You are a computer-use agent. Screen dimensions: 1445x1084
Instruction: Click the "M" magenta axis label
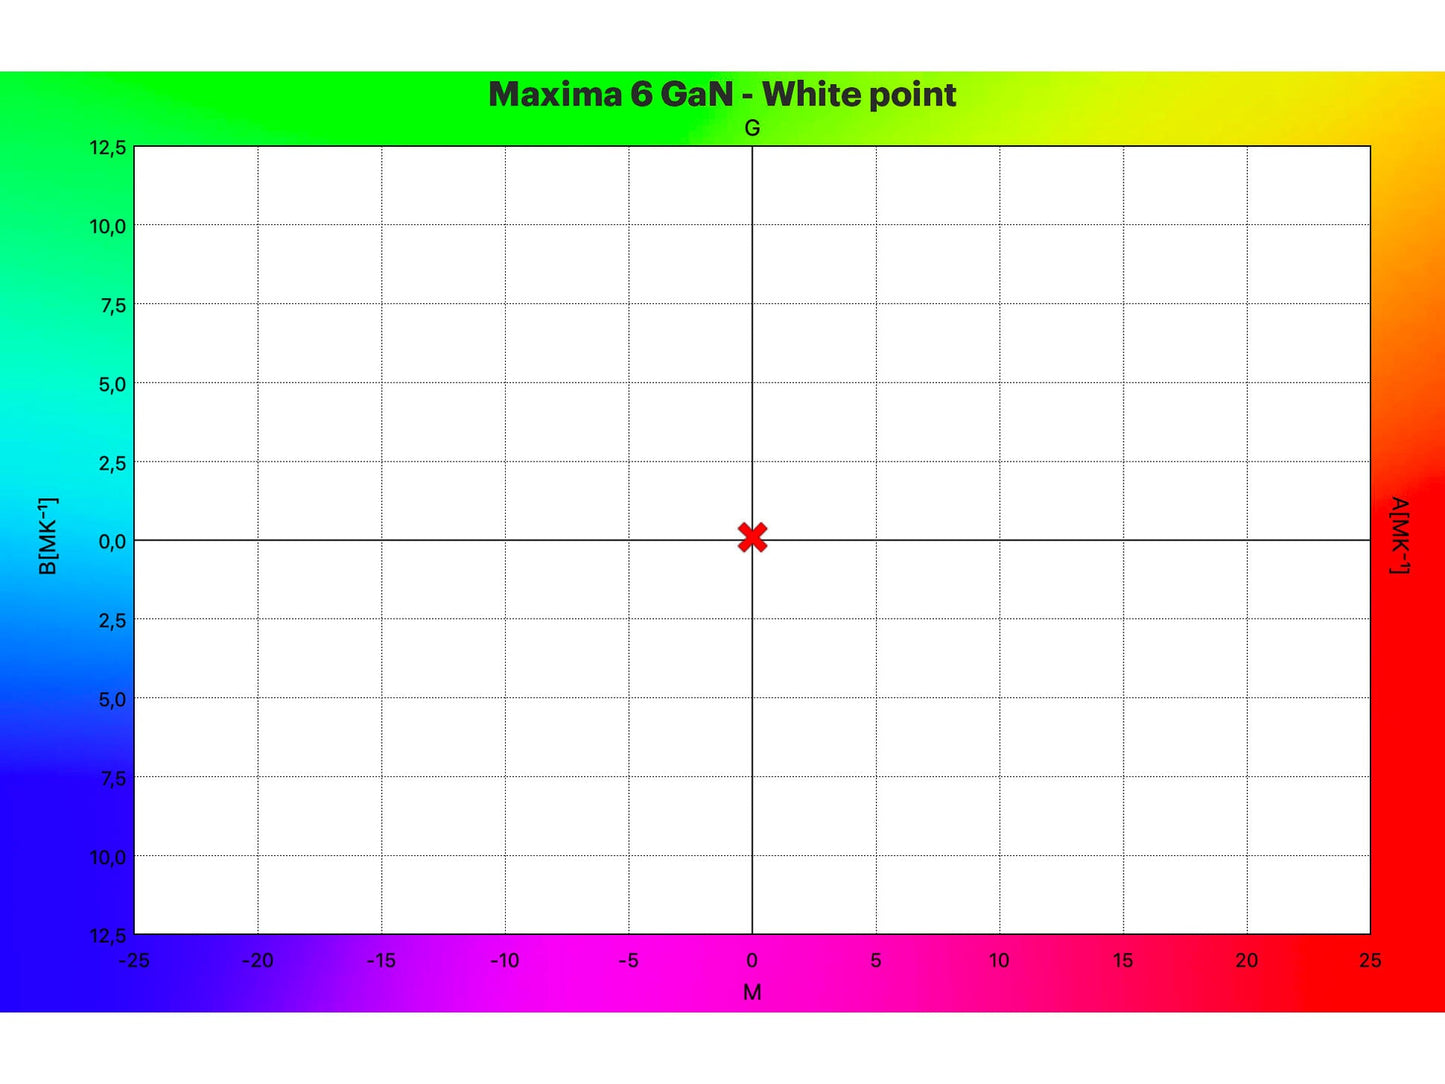pyautogui.click(x=752, y=992)
